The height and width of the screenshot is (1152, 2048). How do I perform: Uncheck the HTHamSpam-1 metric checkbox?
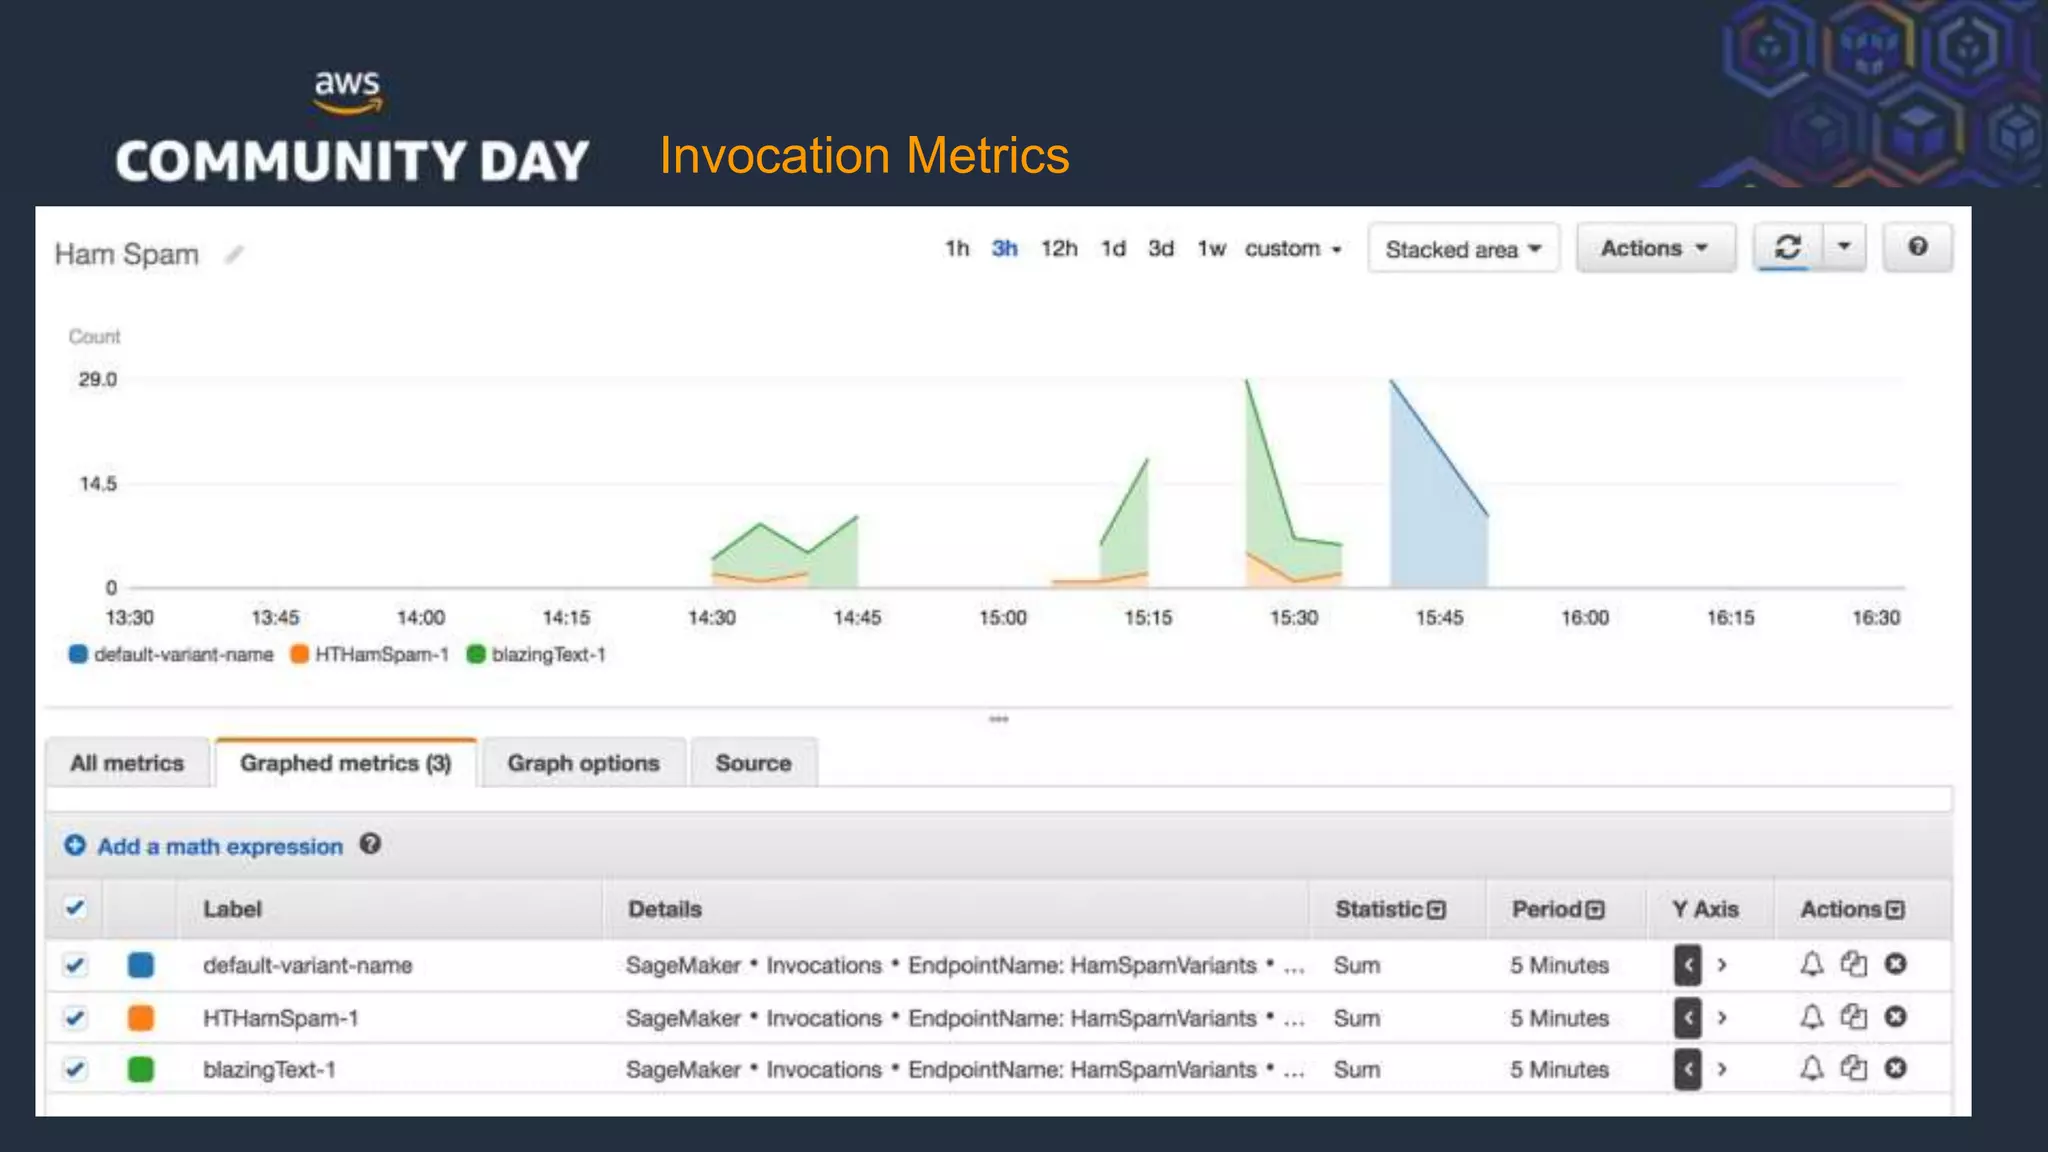coord(75,1018)
